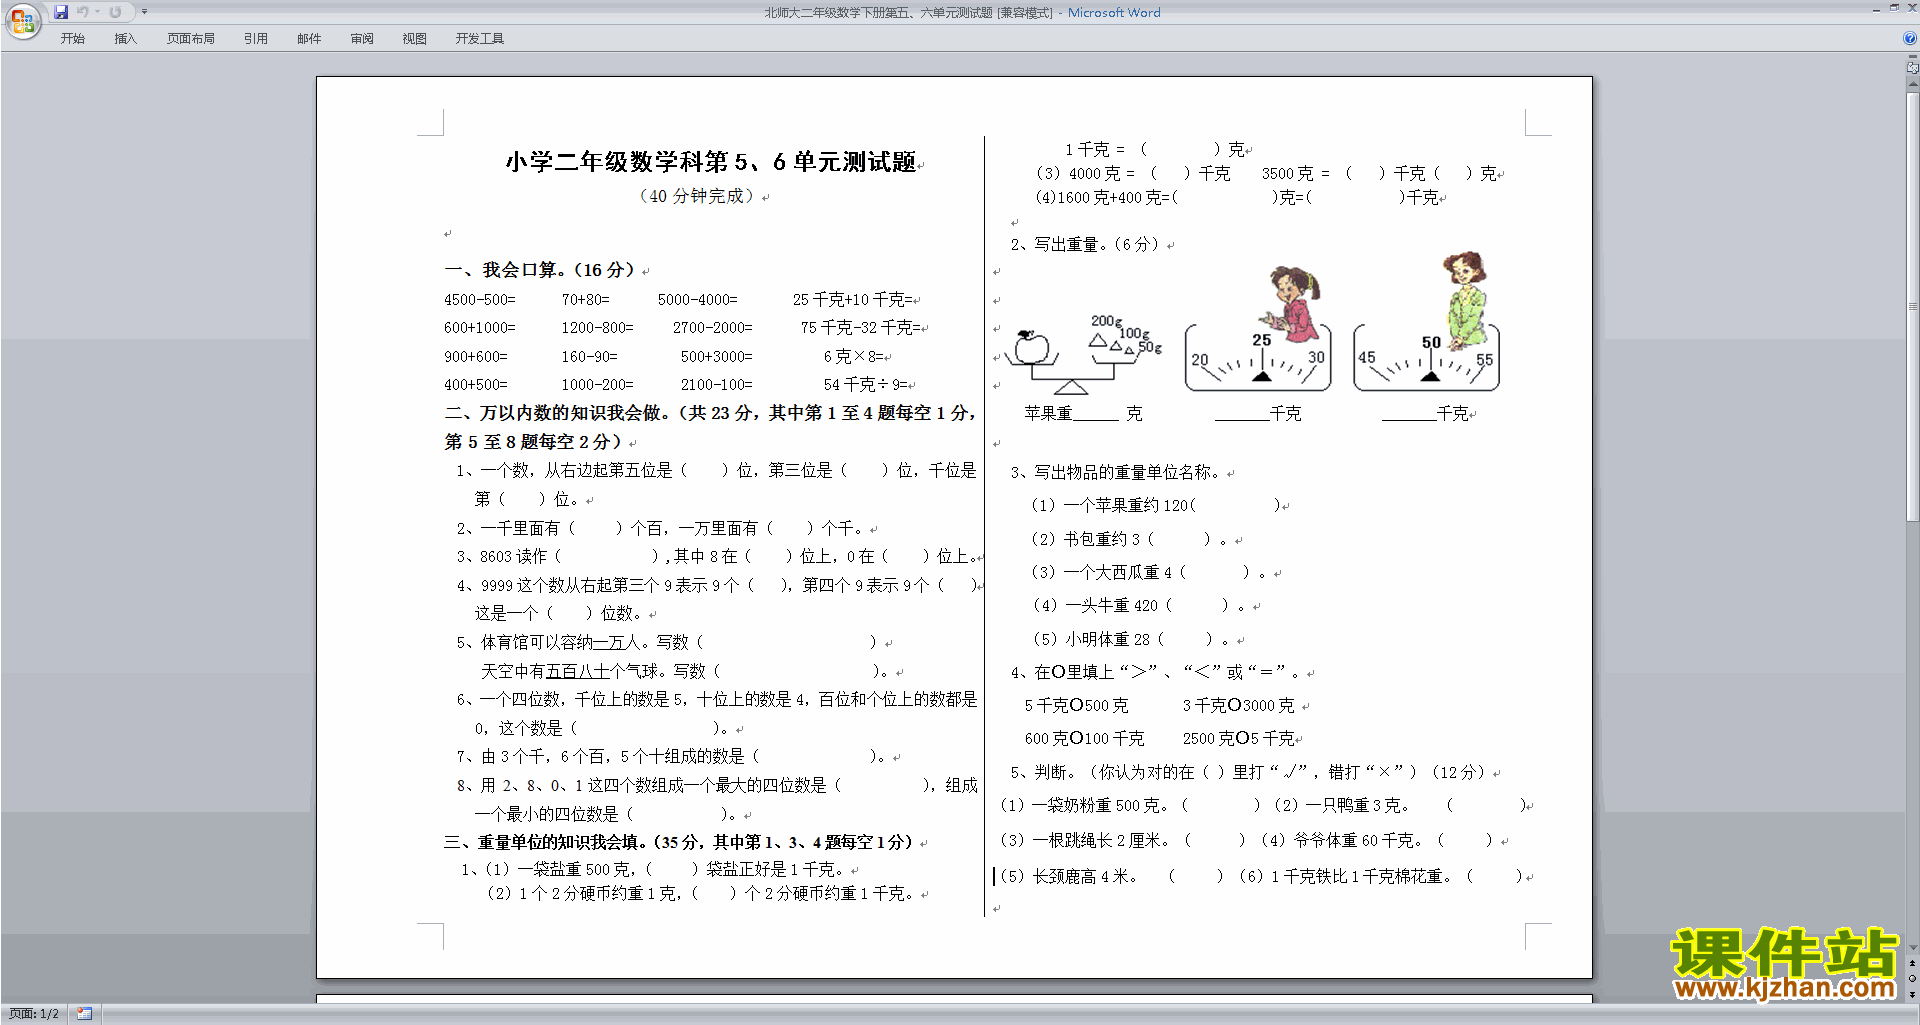Click the line (4)1600克+400克=

click(x=1237, y=198)
